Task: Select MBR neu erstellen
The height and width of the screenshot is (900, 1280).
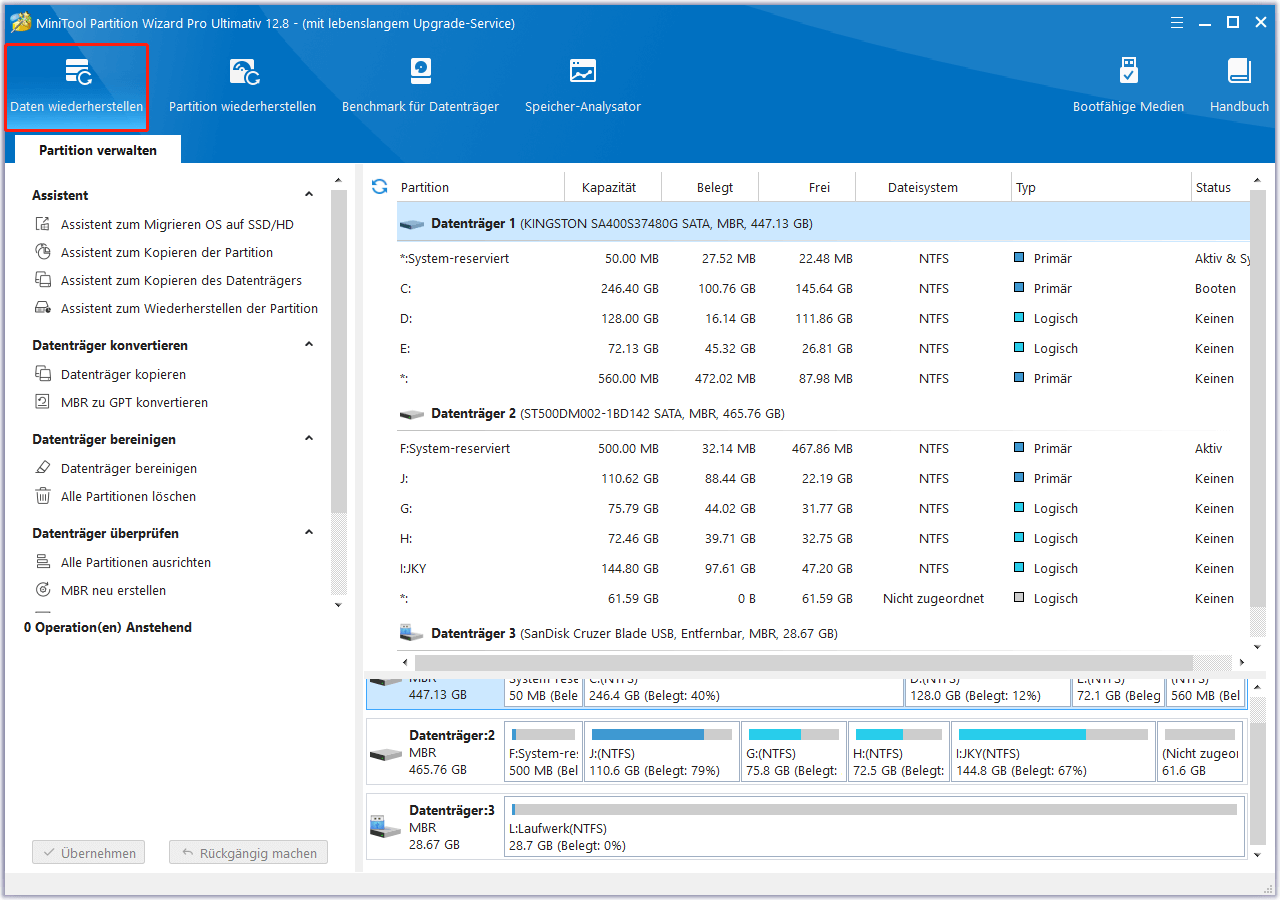Action: point(101,591)
